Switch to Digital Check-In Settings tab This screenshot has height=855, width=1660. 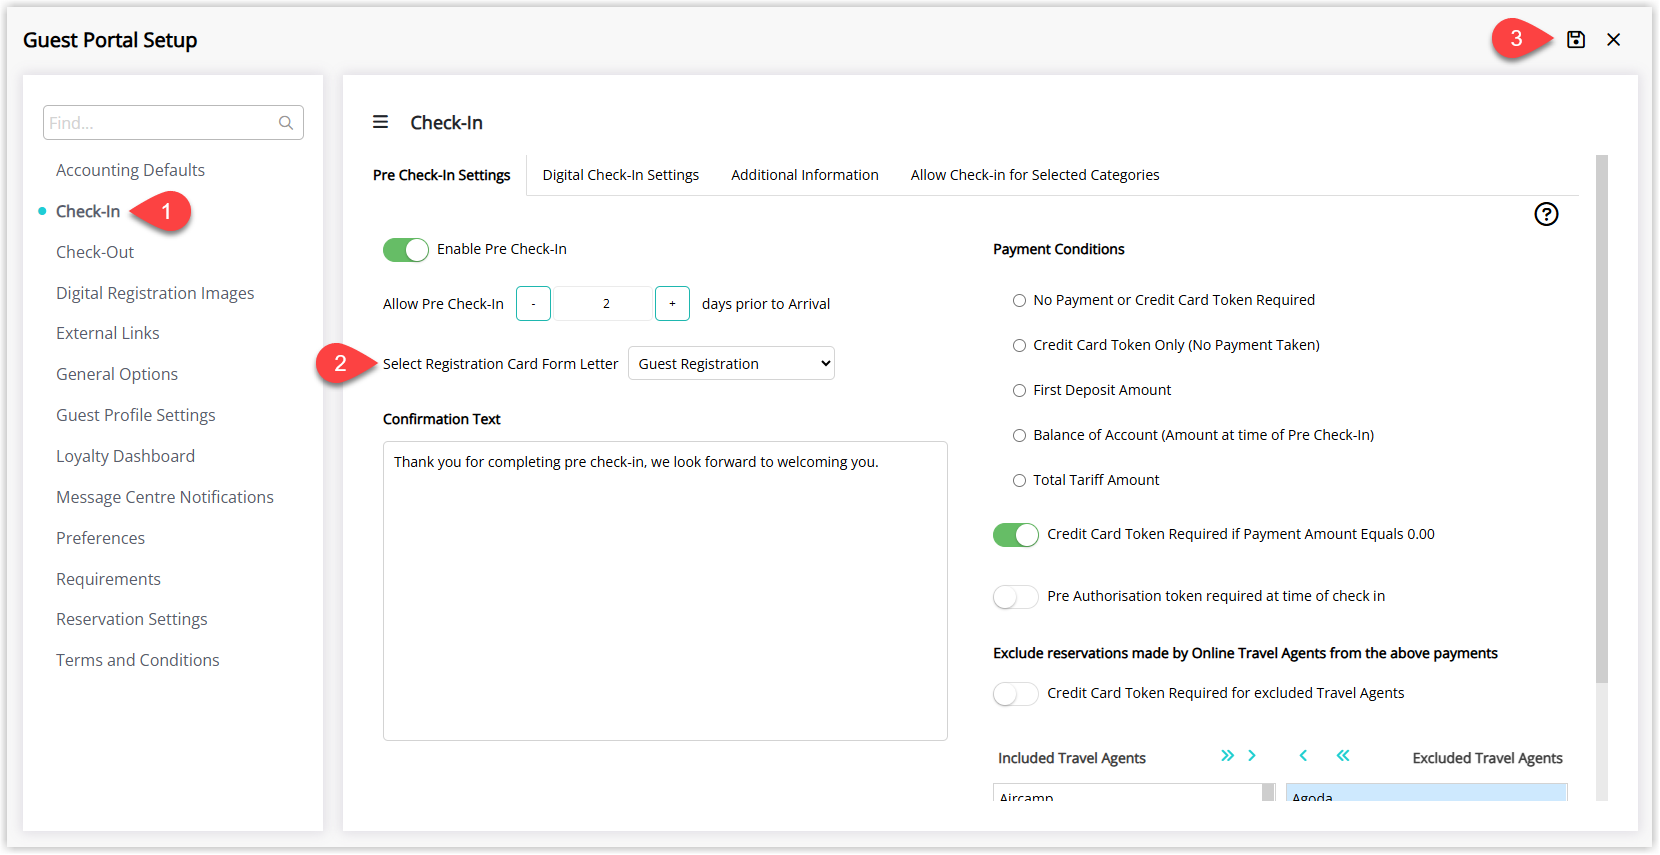click(x=621, y=175)
